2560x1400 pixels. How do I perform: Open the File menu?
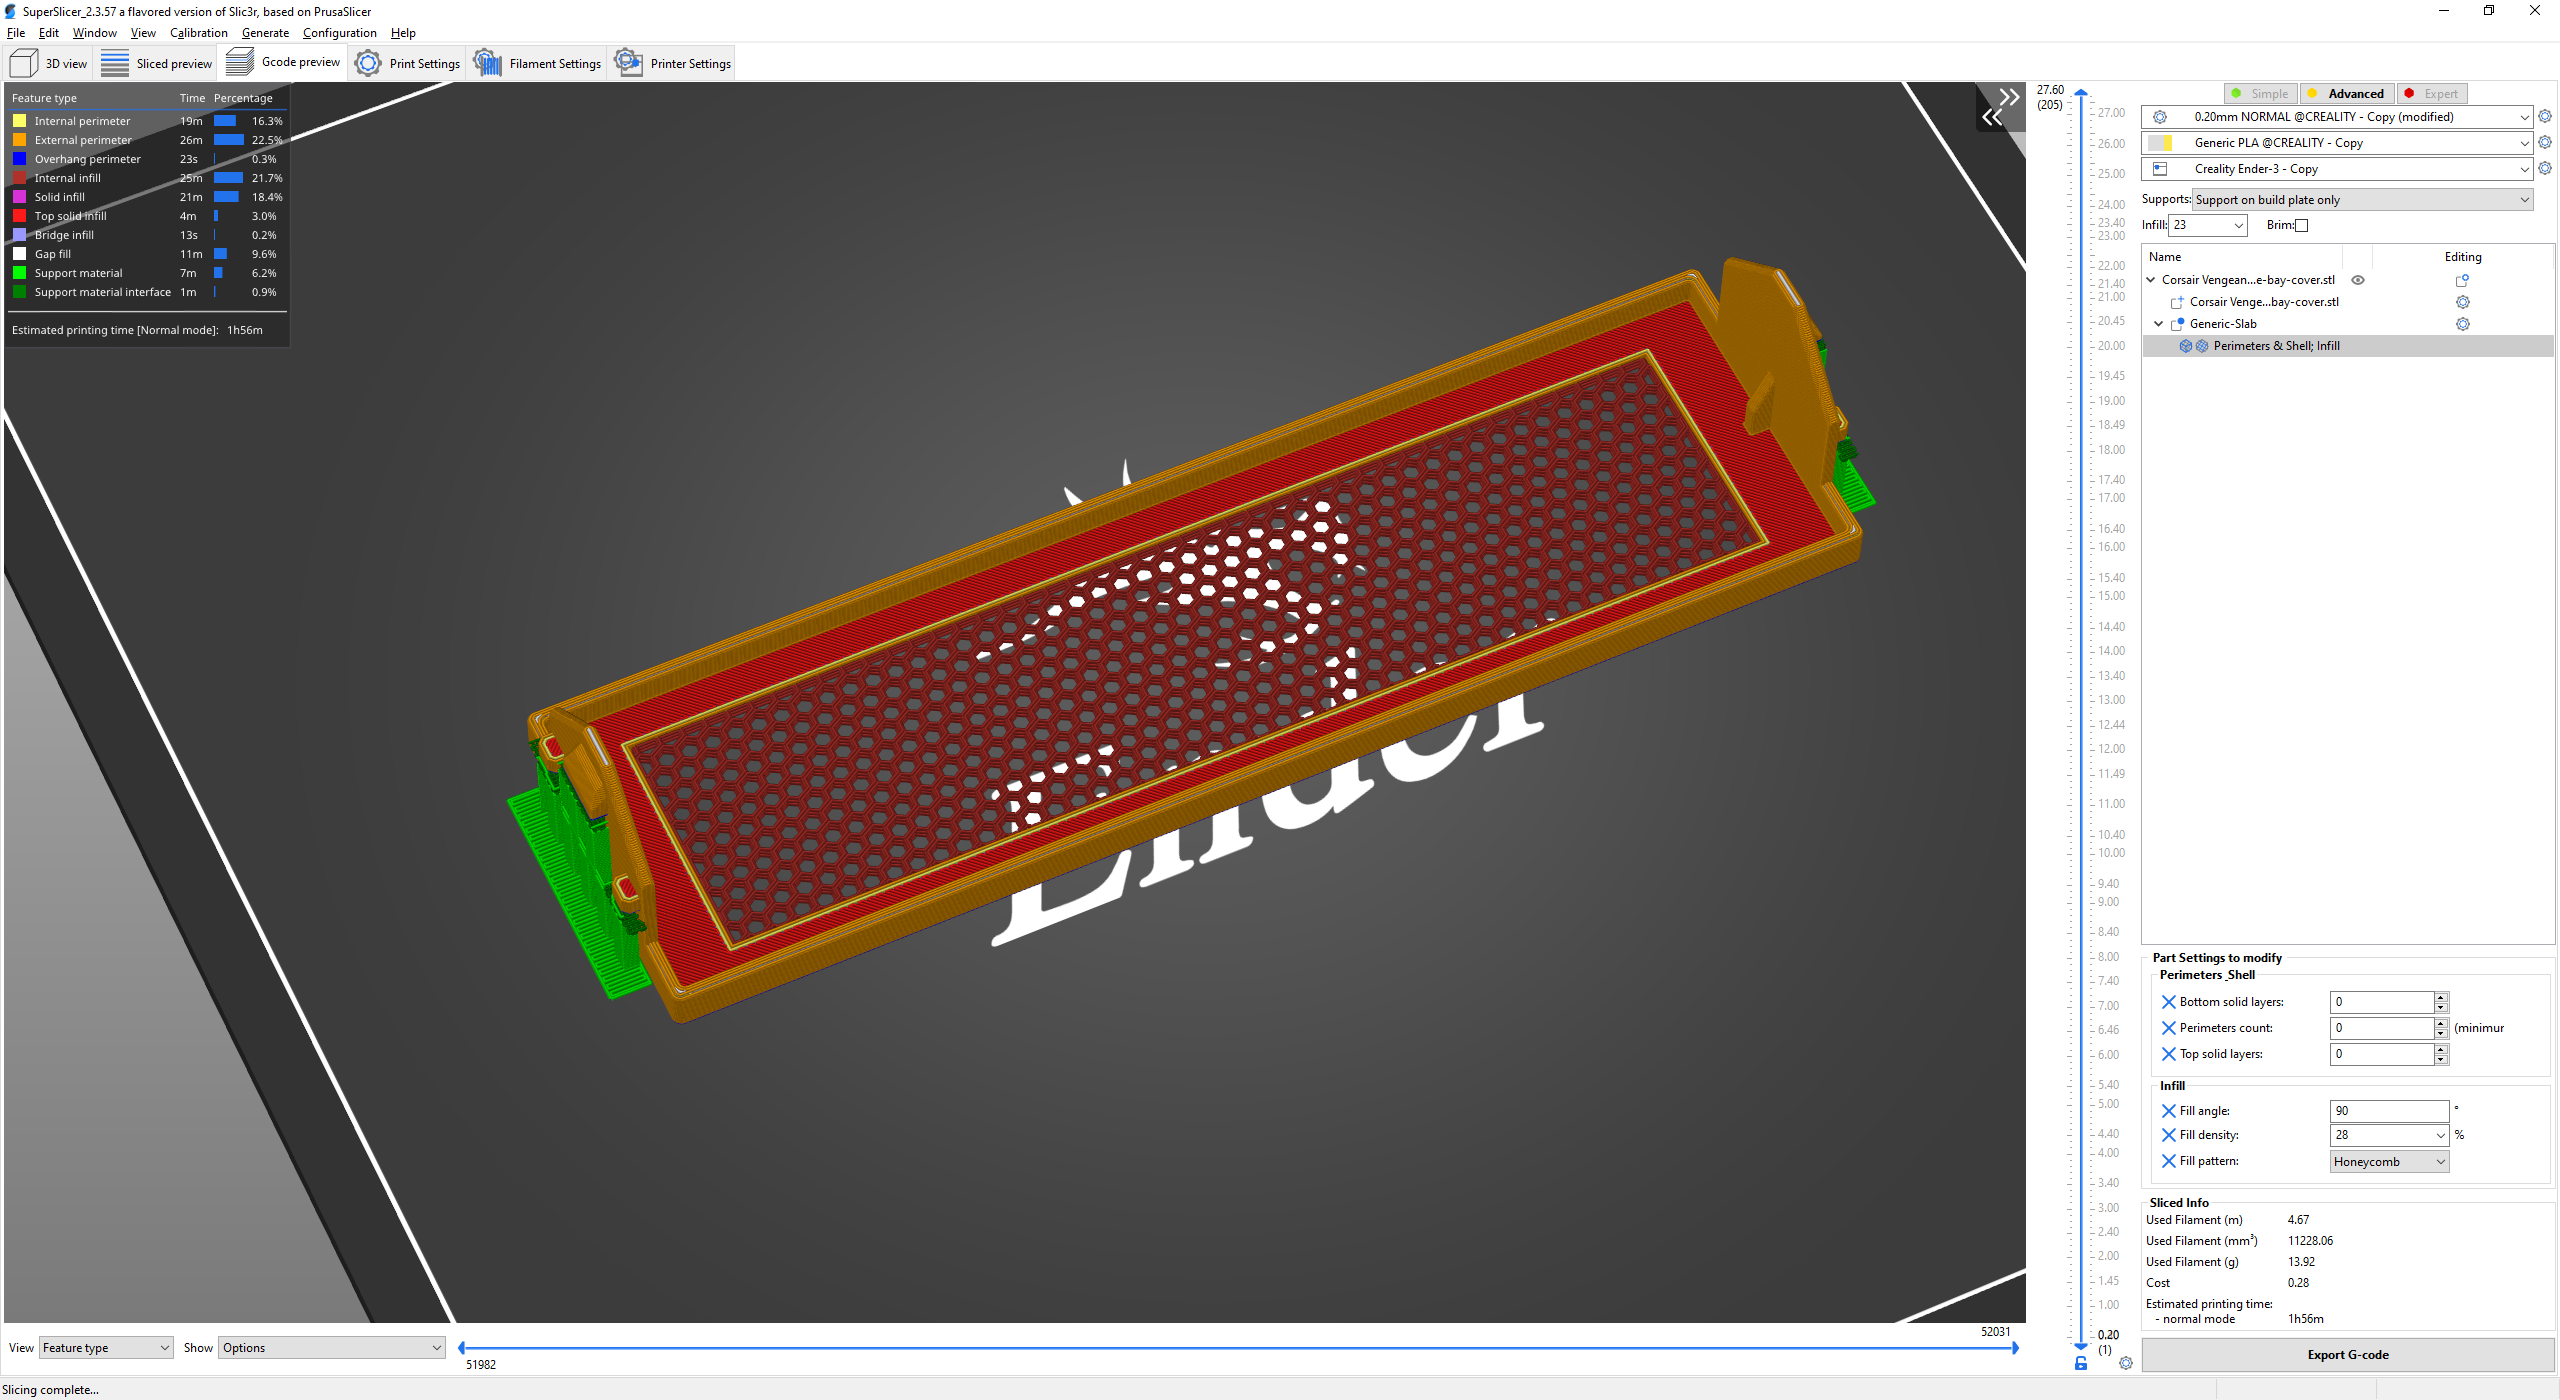[16, 33]
